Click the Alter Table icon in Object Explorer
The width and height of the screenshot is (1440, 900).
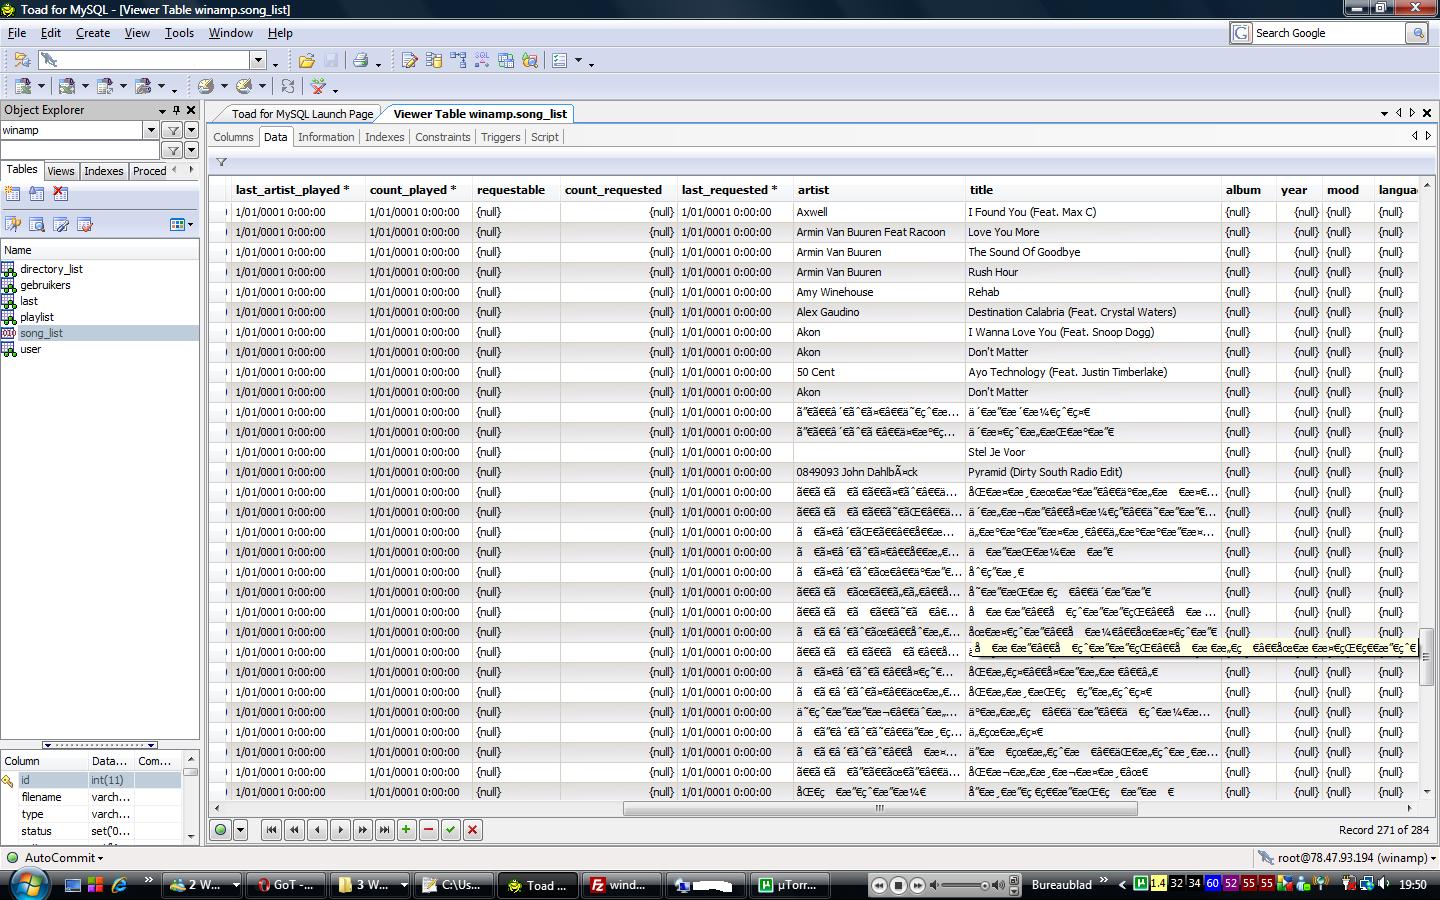coord(37,194)
